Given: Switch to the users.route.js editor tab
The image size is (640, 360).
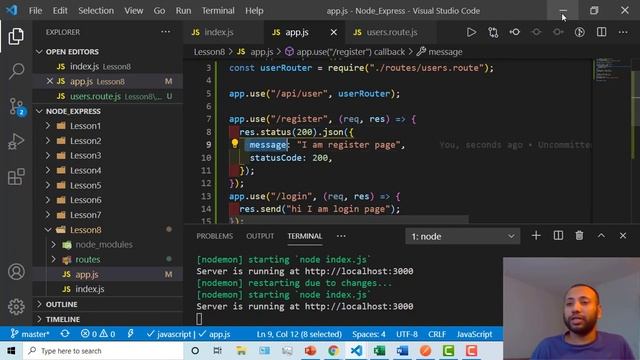Looking at the screenshot, I should (391, 32).
